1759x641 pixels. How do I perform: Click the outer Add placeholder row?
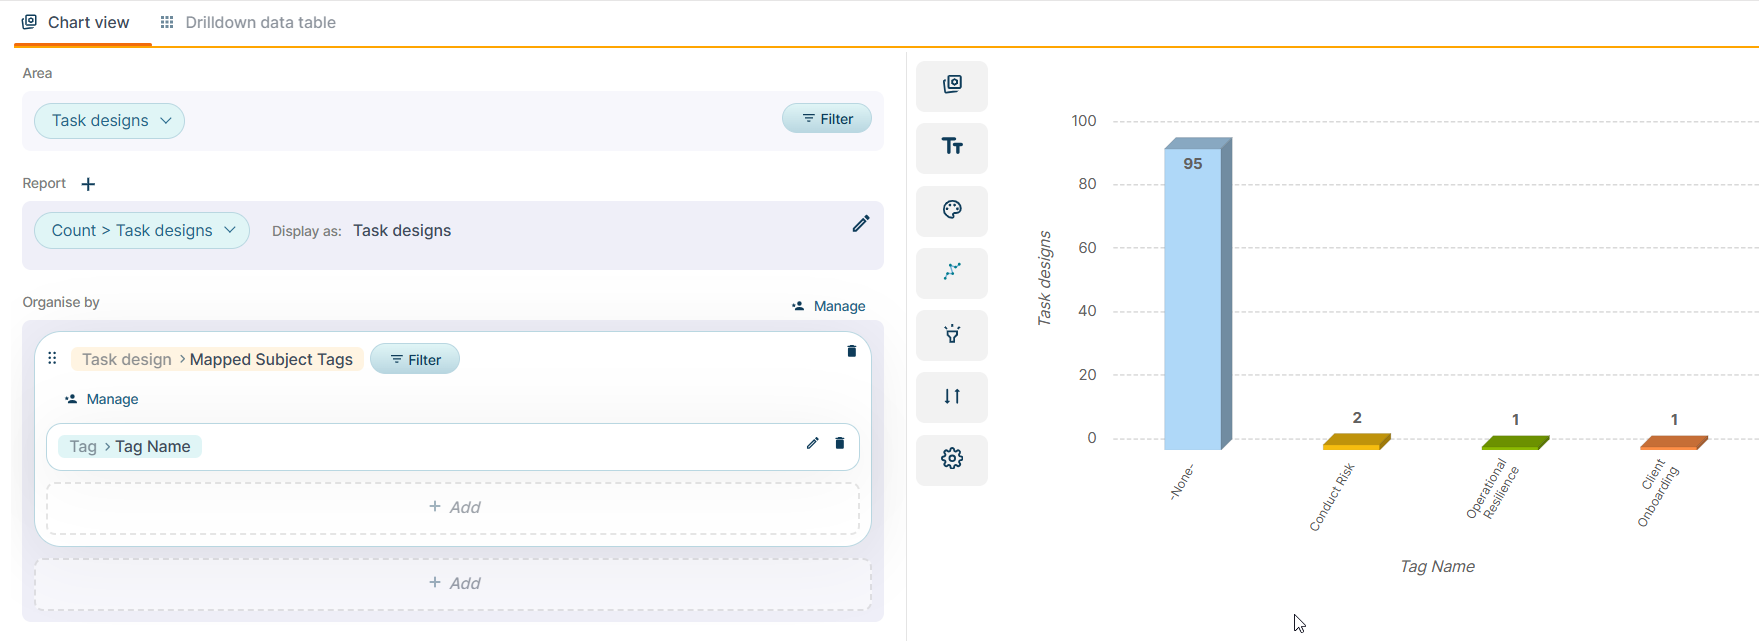click(453, 583)
